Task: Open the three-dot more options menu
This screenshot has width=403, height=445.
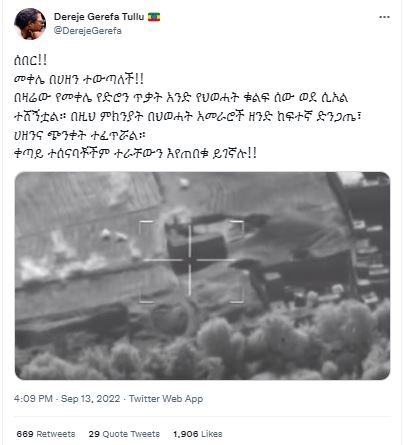Action: (x=384, y=17)
